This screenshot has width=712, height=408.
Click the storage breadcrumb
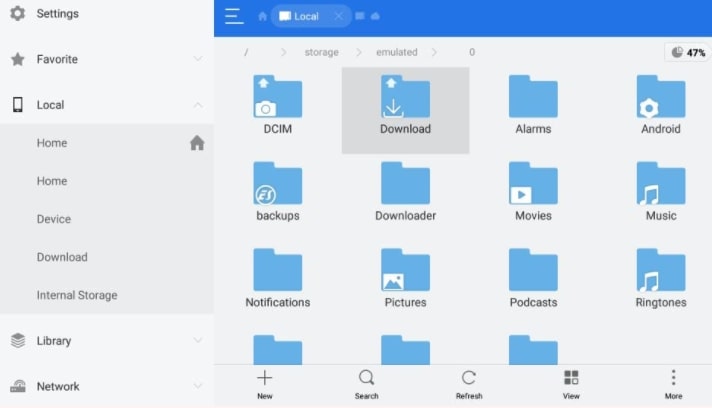point(321,52)
